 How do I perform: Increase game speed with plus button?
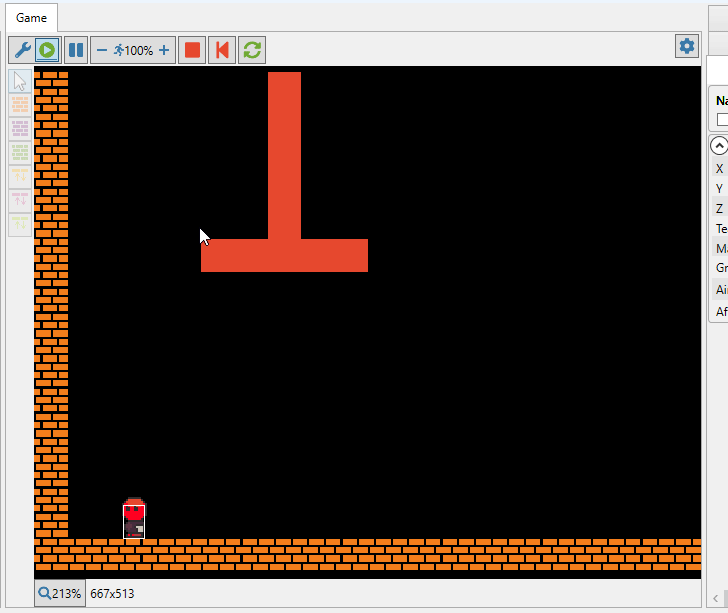(x=164, y=50)
